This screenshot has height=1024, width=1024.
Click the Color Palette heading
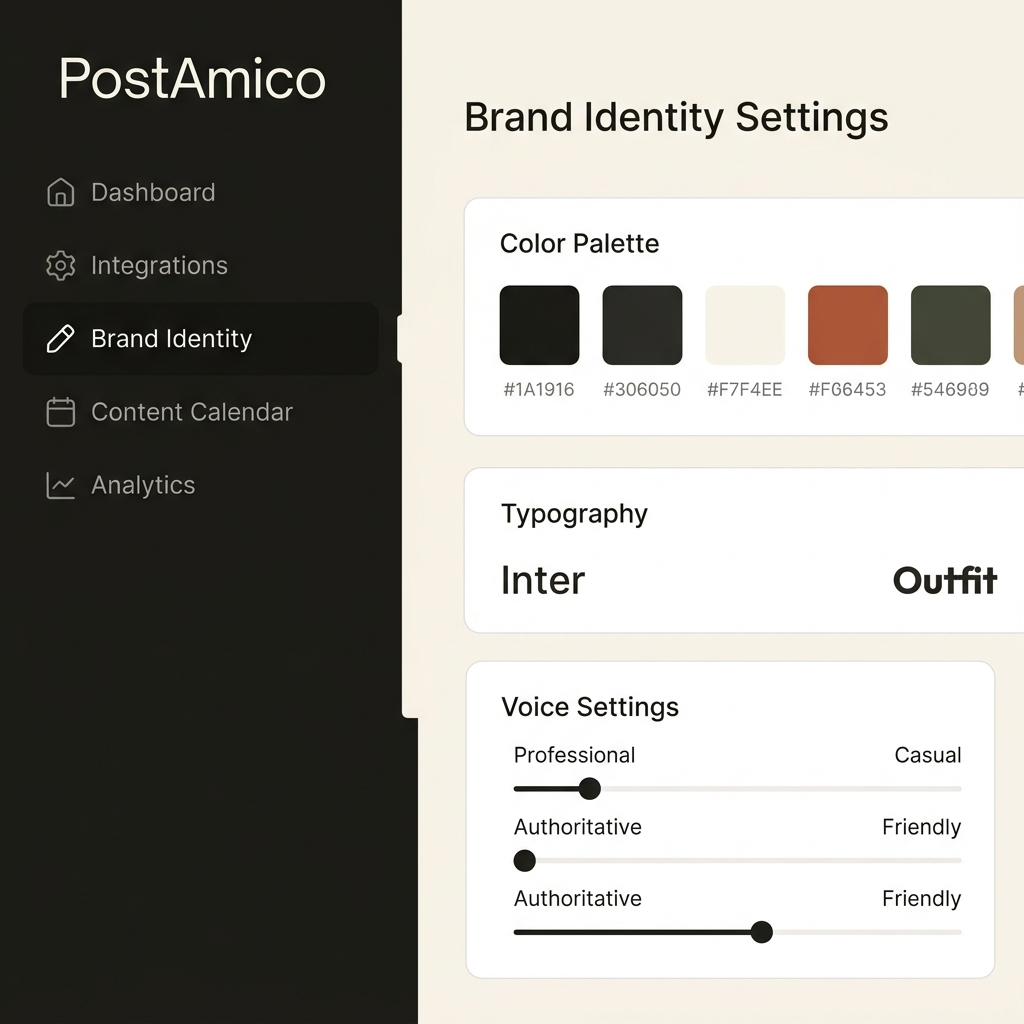579,244
